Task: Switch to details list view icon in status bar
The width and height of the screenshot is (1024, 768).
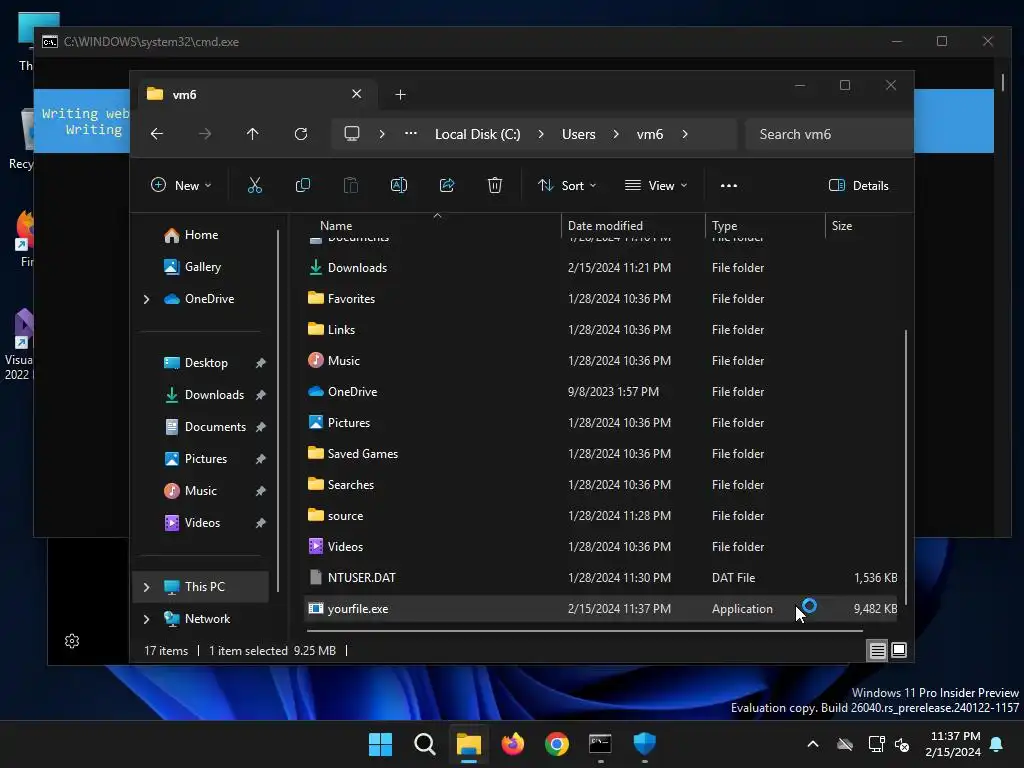Action: point(878,650)
